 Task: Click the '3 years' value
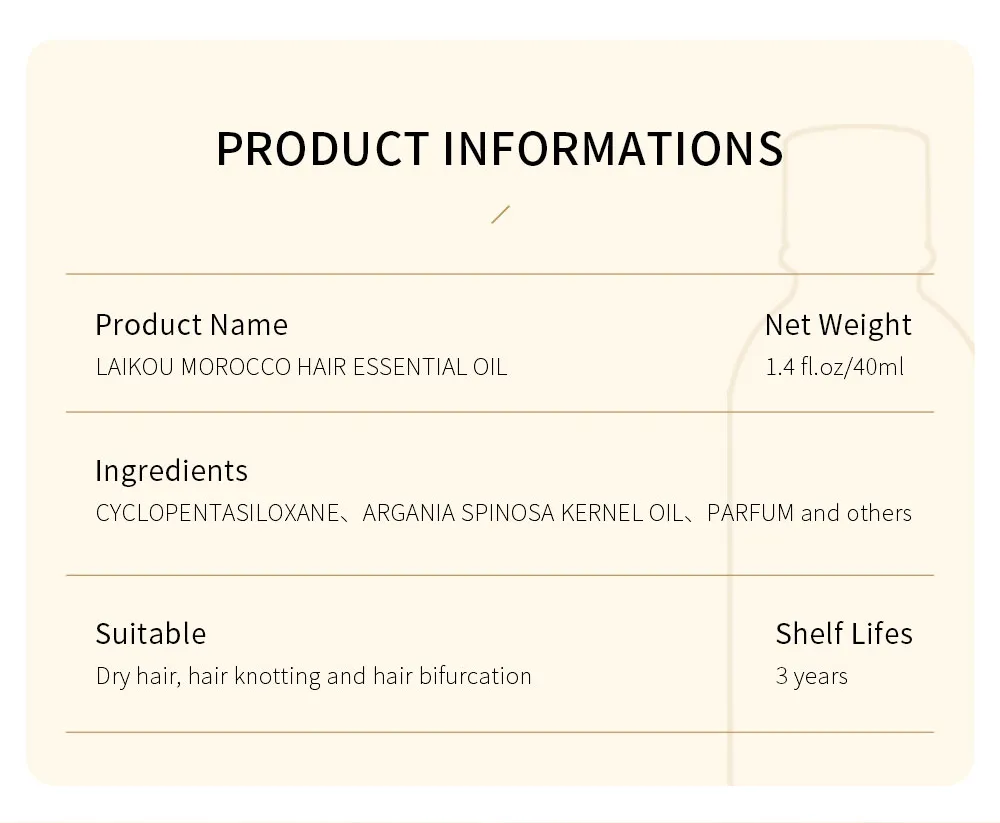811,677
